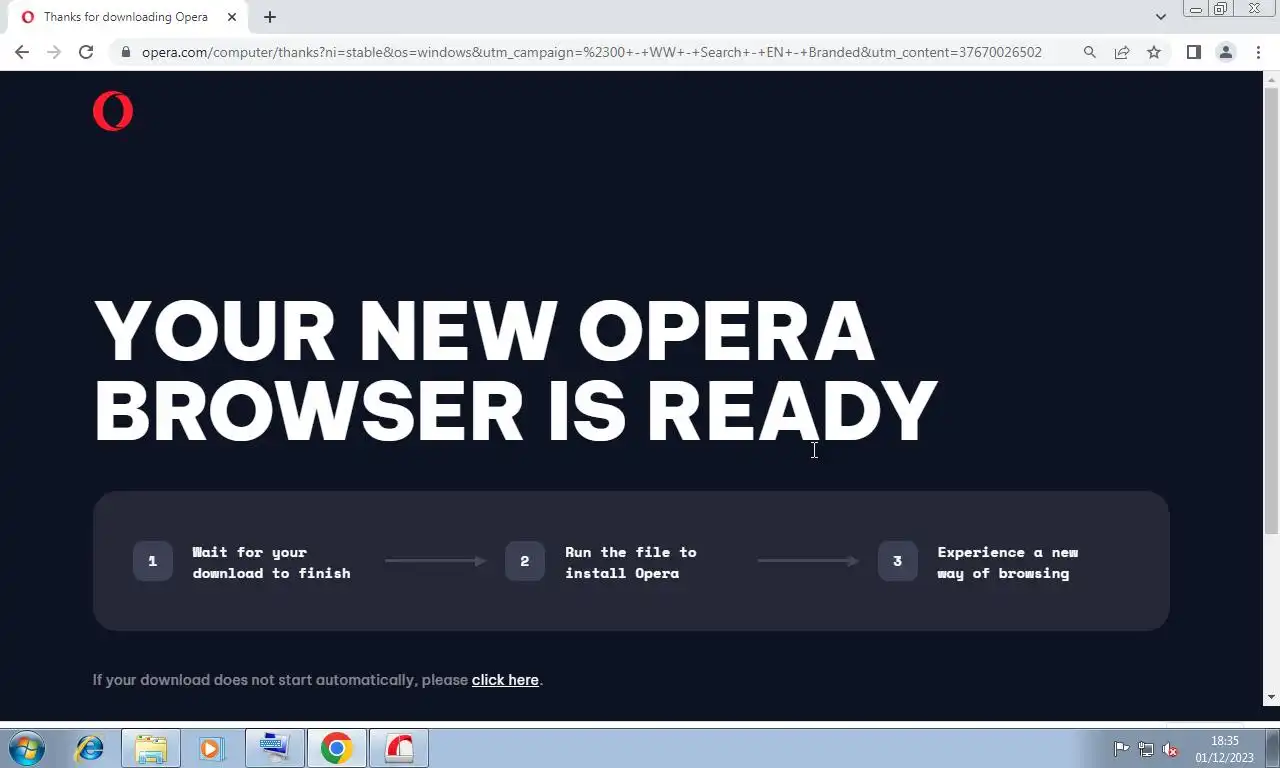Open Windows Explorer folder on taskbar

151,748
